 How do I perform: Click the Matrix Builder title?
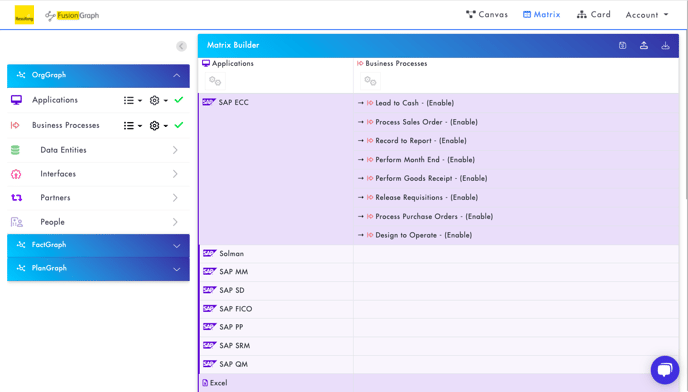pyautogui.click(x=233, y=45)
